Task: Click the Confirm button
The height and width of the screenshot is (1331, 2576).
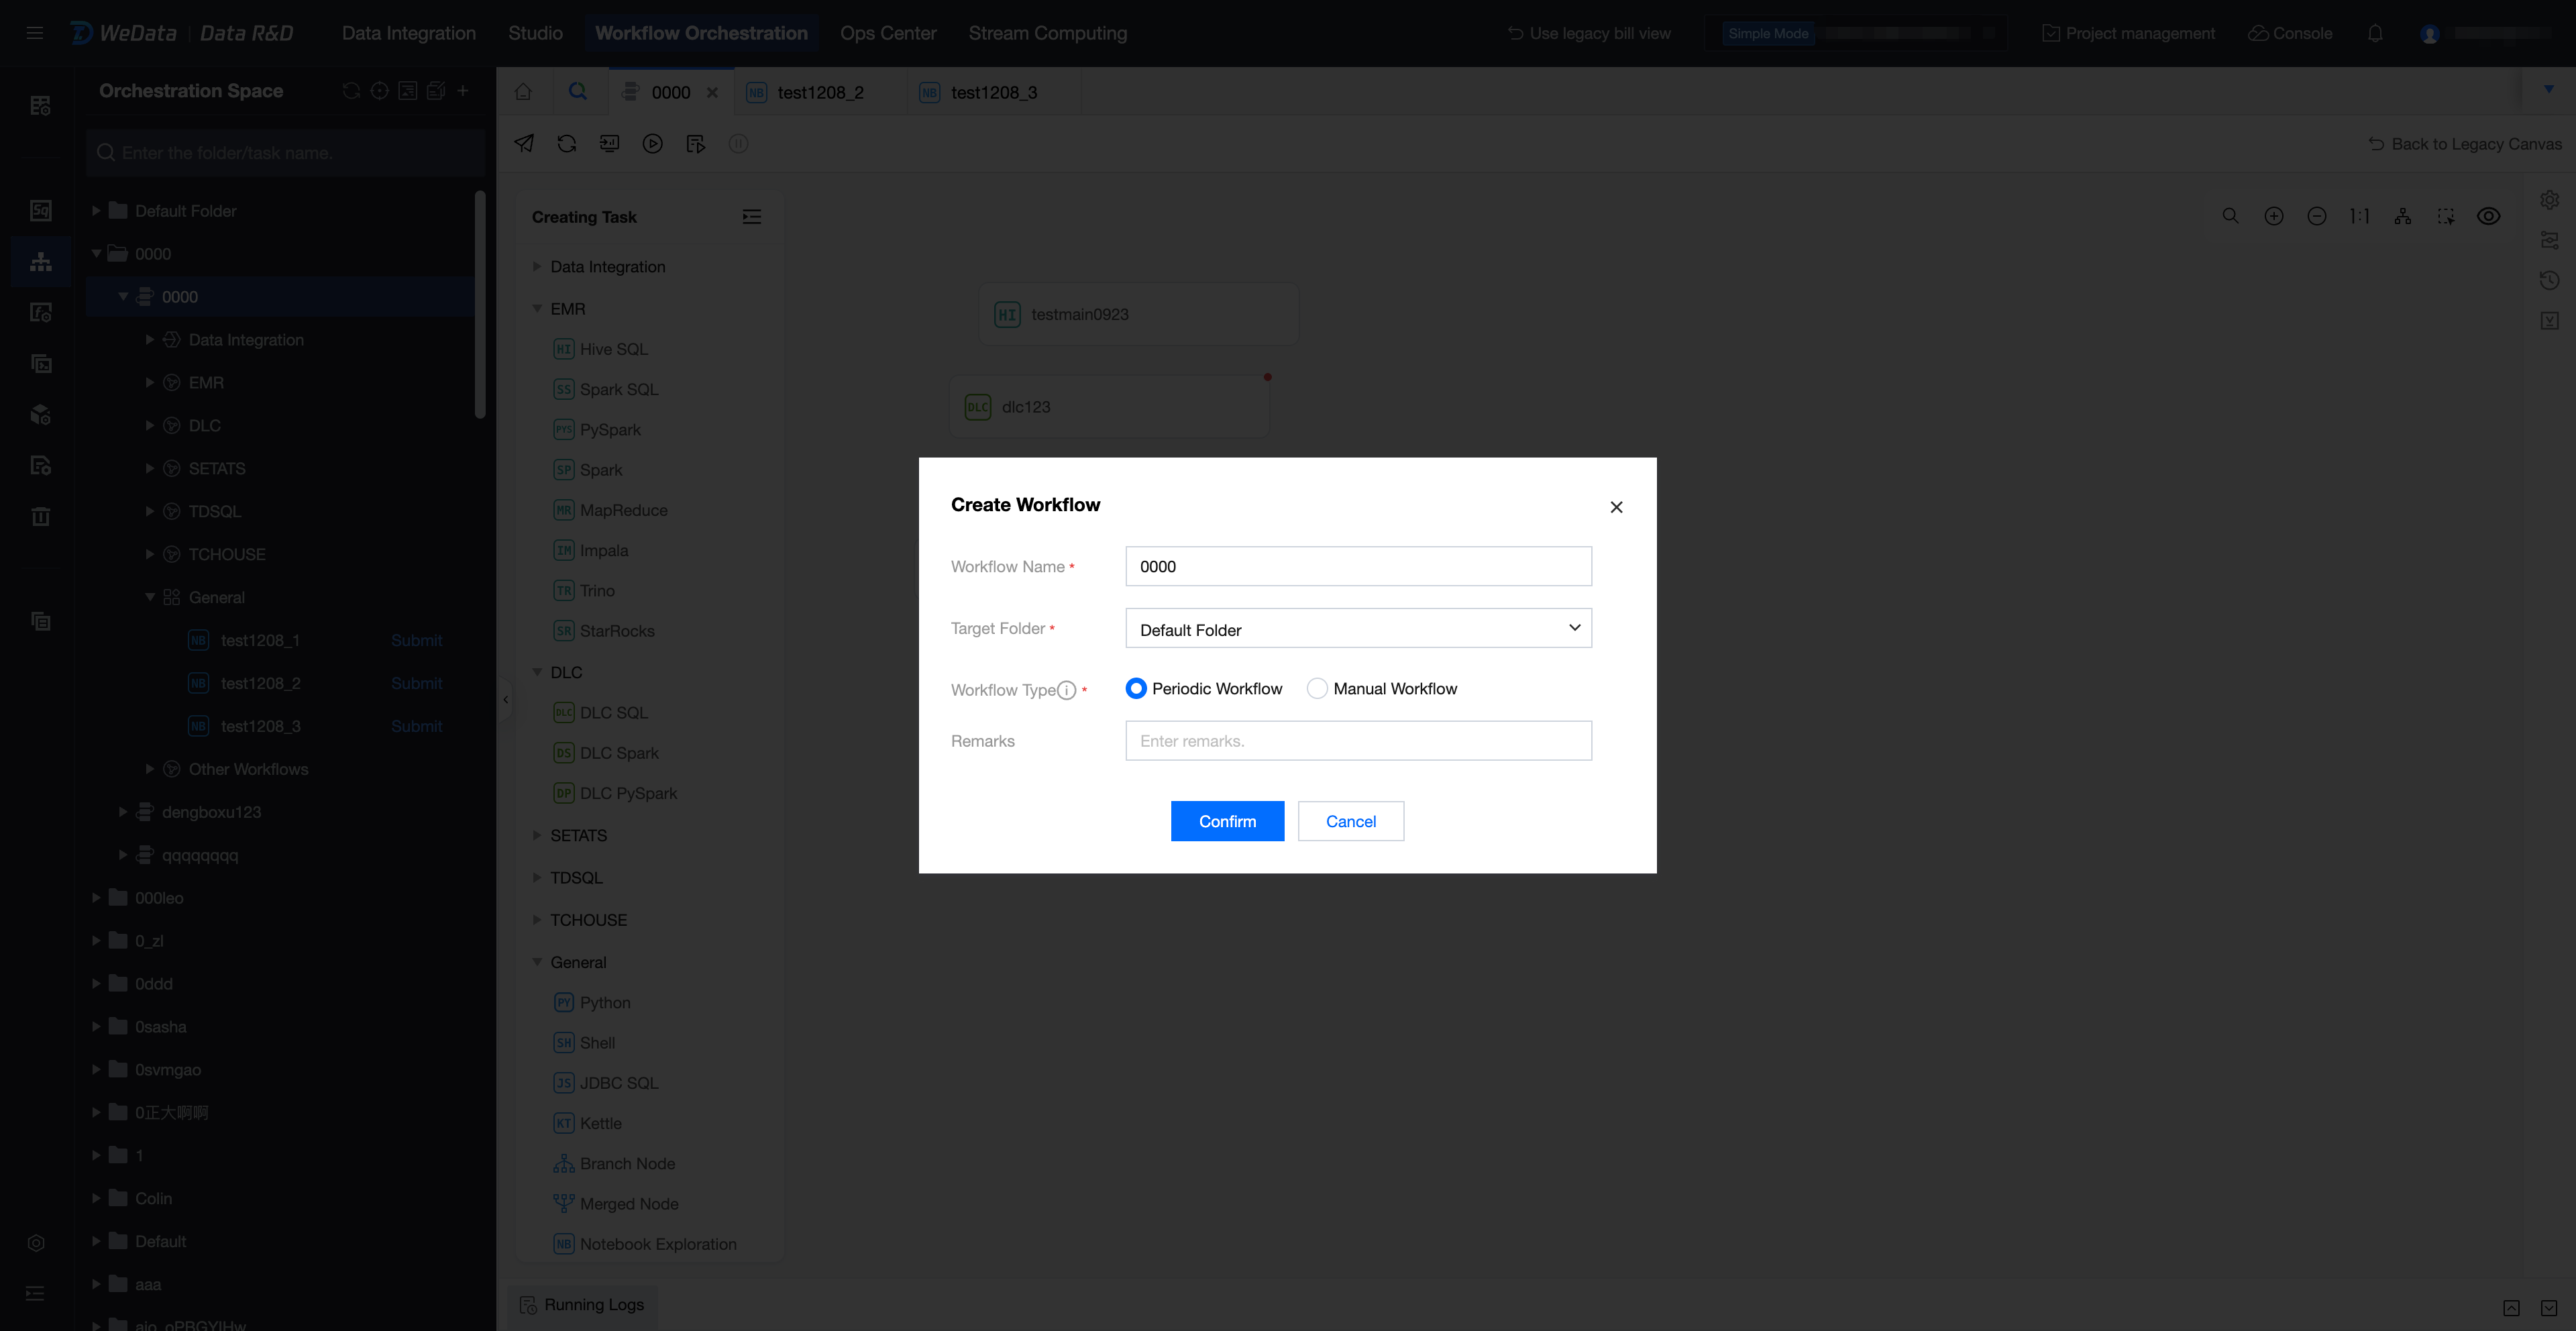Action: [x=1226, y=821]
